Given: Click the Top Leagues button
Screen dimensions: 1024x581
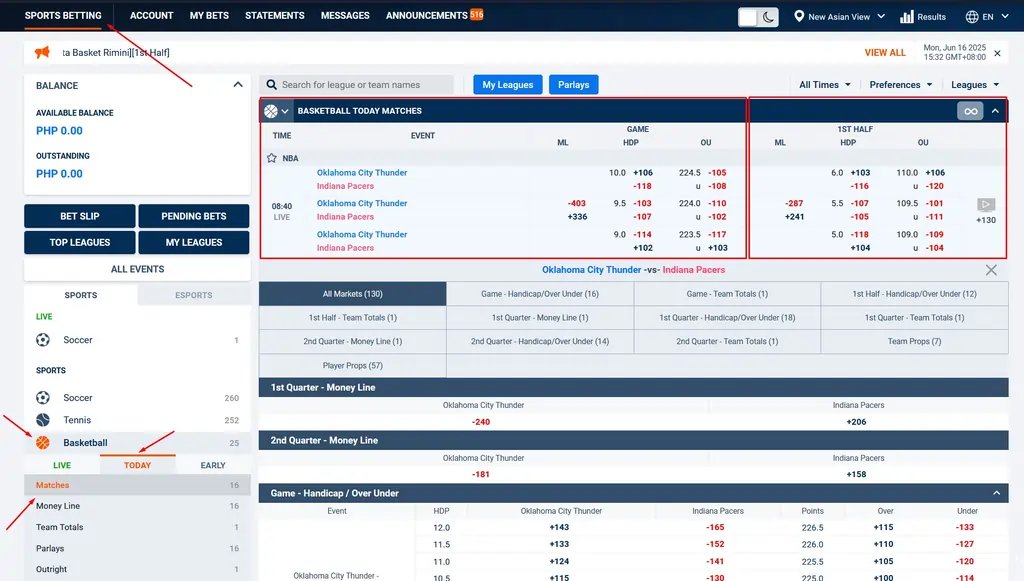Looking at the screenshot, I should click(x=80, y=242).
